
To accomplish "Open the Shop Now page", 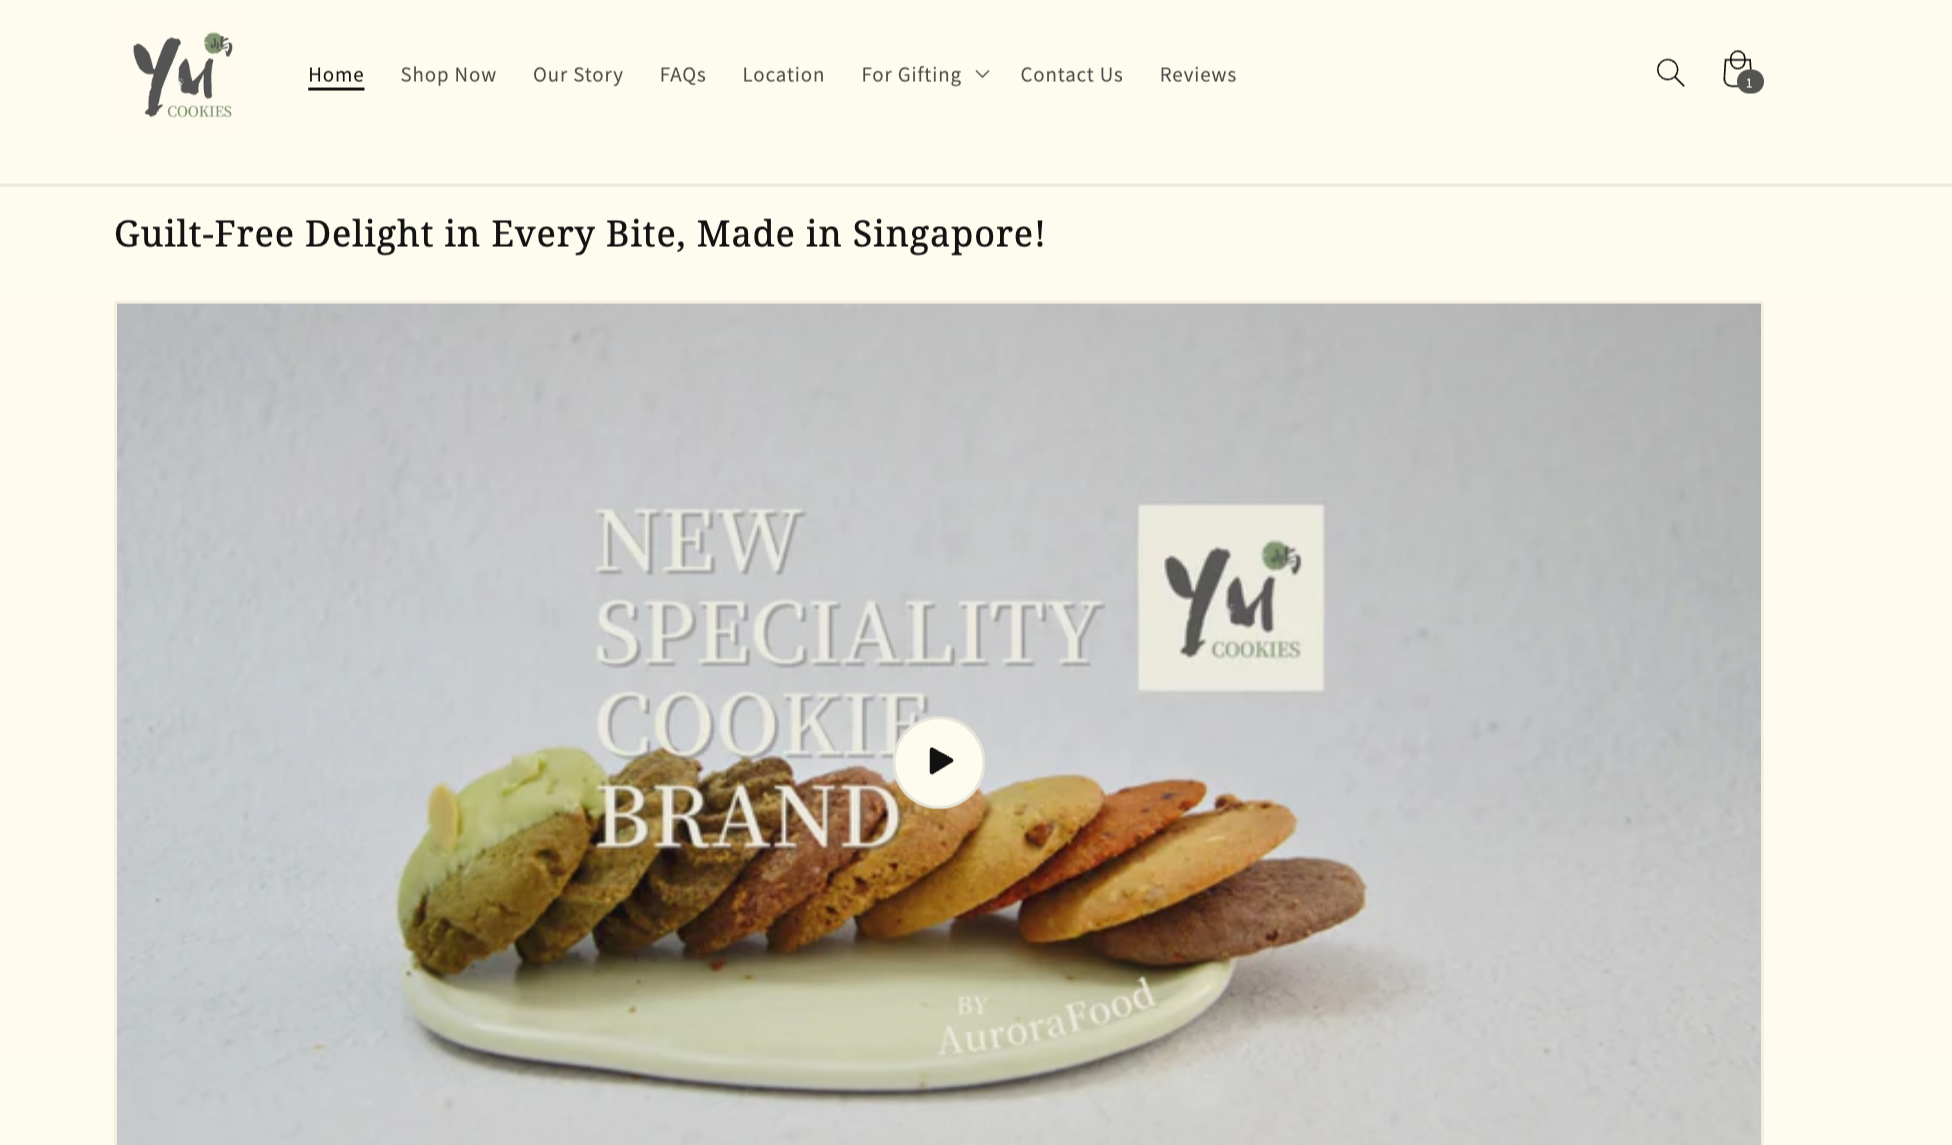I will click(448, 74).
